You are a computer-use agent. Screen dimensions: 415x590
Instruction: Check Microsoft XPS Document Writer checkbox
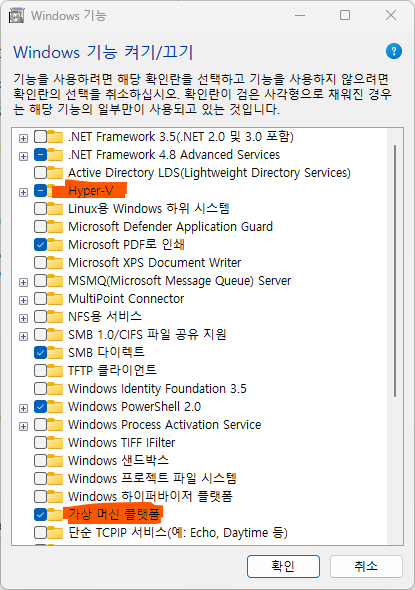40,263
